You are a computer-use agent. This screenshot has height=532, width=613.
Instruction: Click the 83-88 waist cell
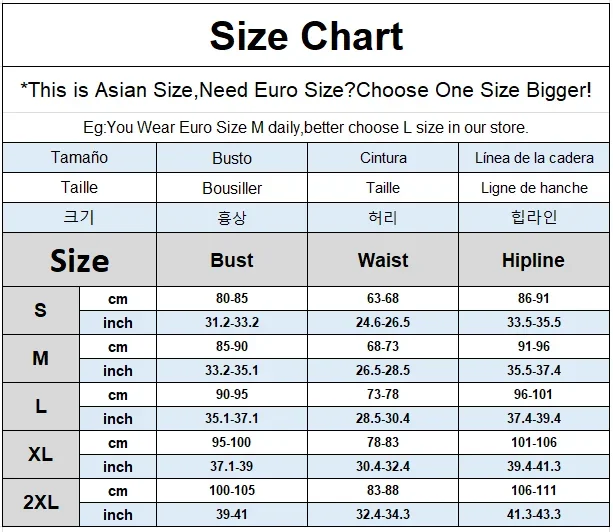pos(383,491)
